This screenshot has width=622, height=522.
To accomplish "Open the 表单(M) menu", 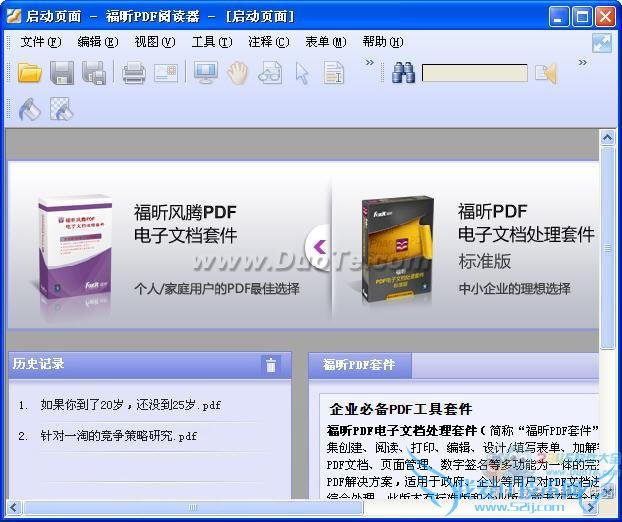I will pyautogui.click(x=326, y=42).
